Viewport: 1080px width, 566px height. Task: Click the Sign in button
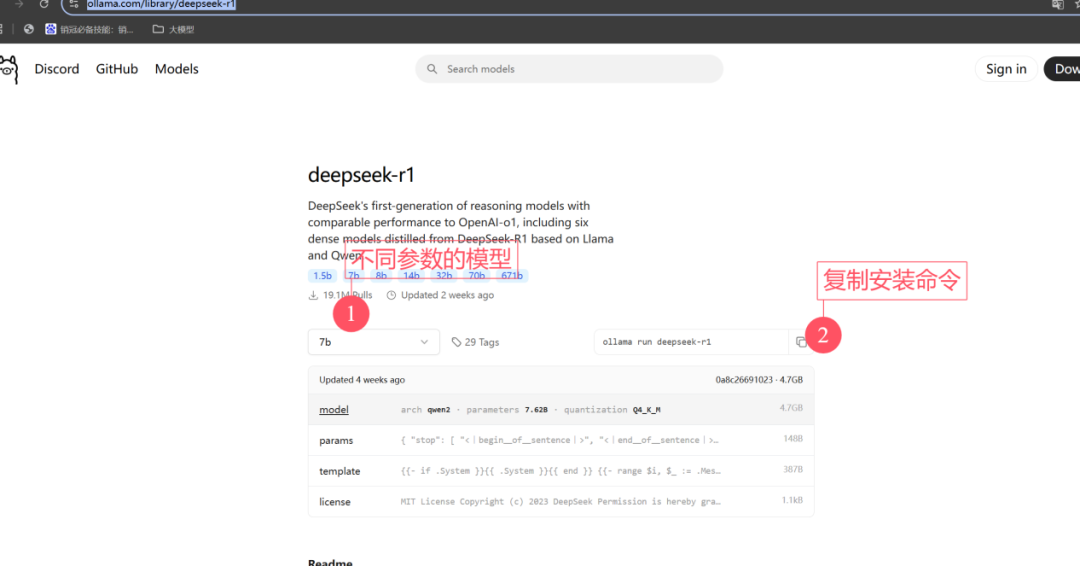1006,69
